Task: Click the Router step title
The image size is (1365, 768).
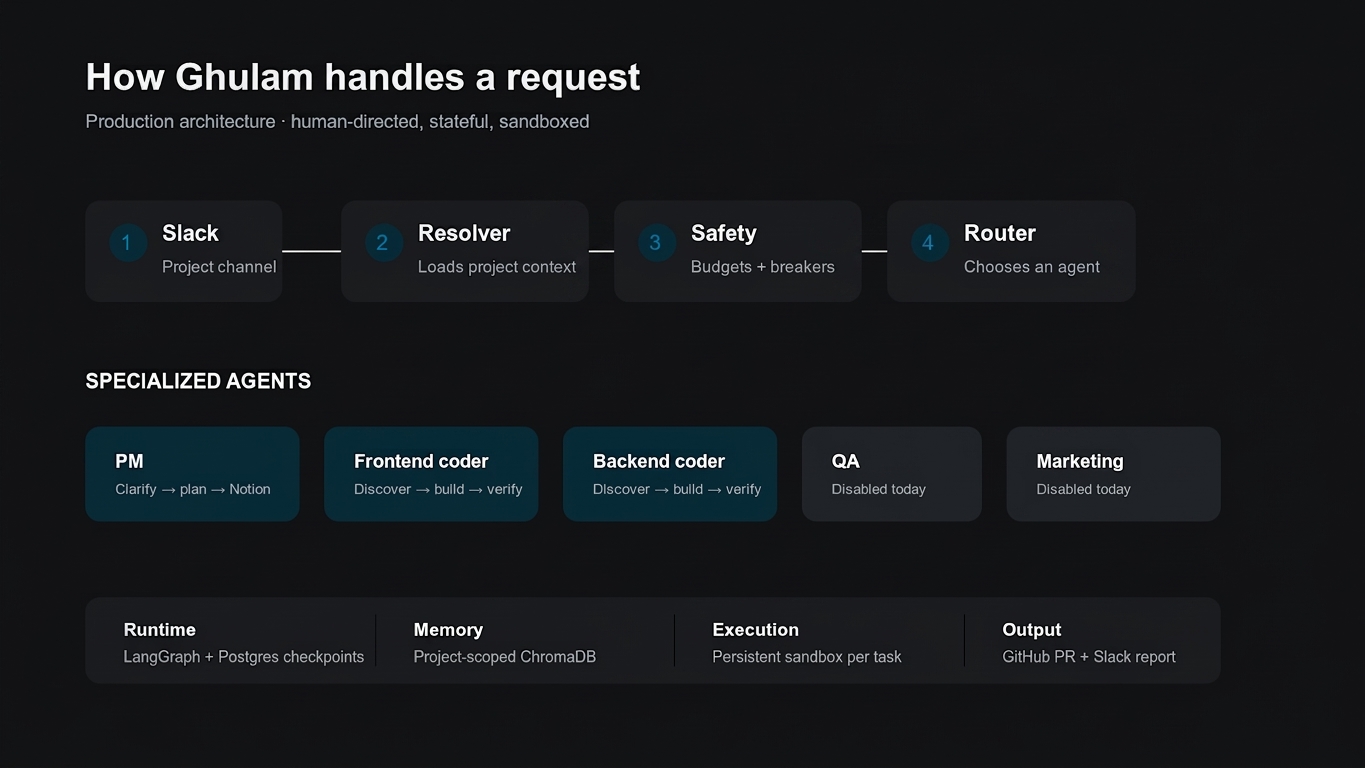Action: pos(1000,233)
